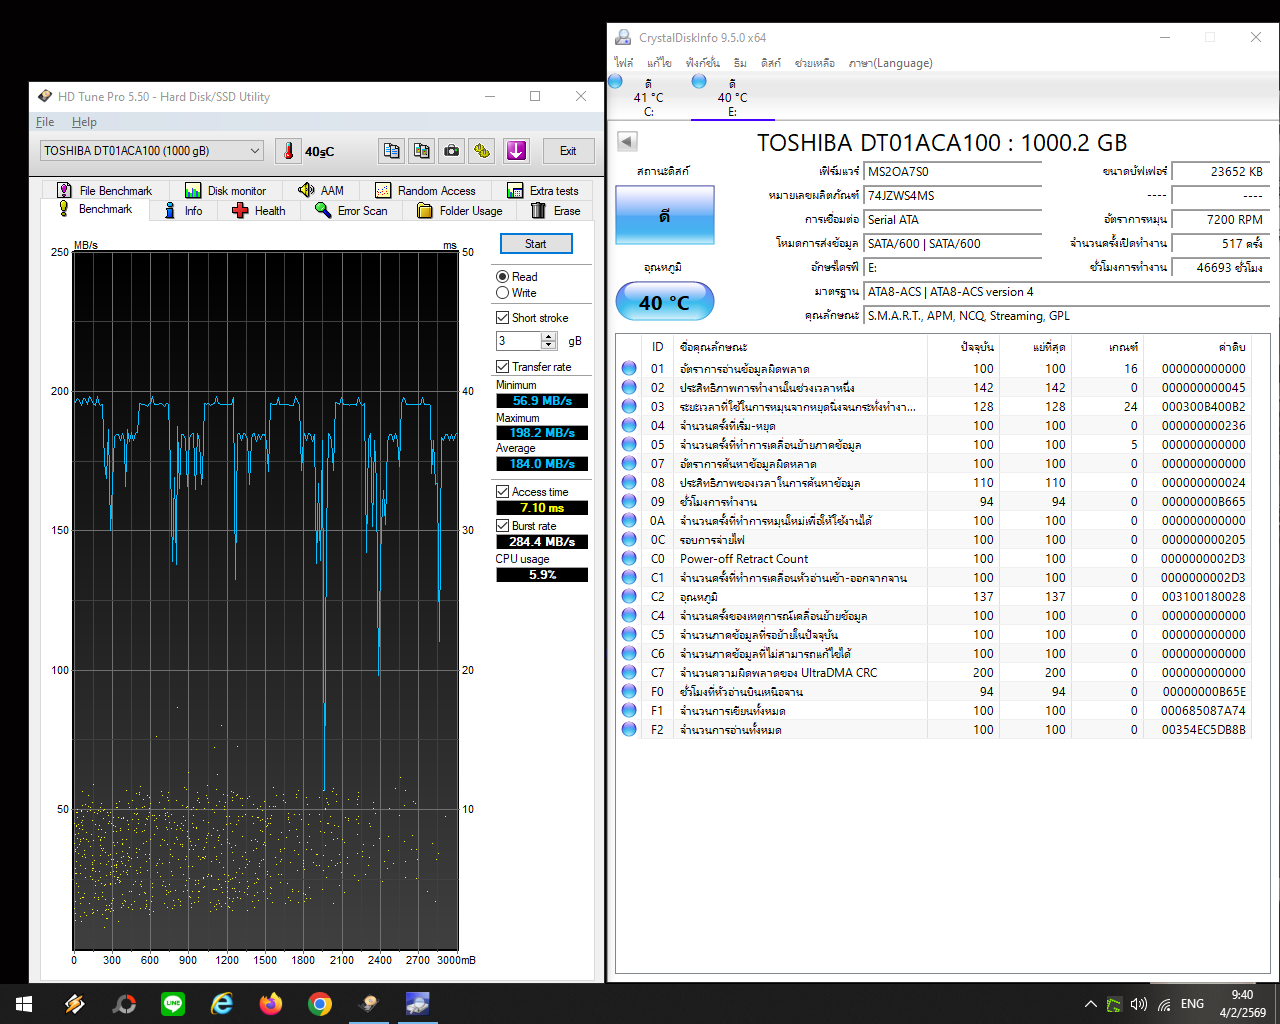Click the copy text to clipboard icon
This screenshot has height=1024, width=1280.
tap(392, 151)
